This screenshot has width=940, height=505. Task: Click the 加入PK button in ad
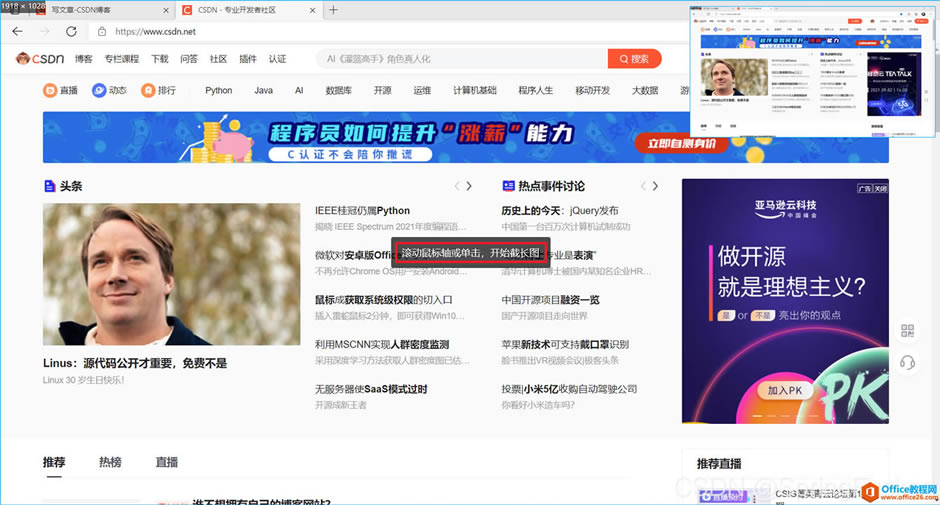(x=785, y=390)
